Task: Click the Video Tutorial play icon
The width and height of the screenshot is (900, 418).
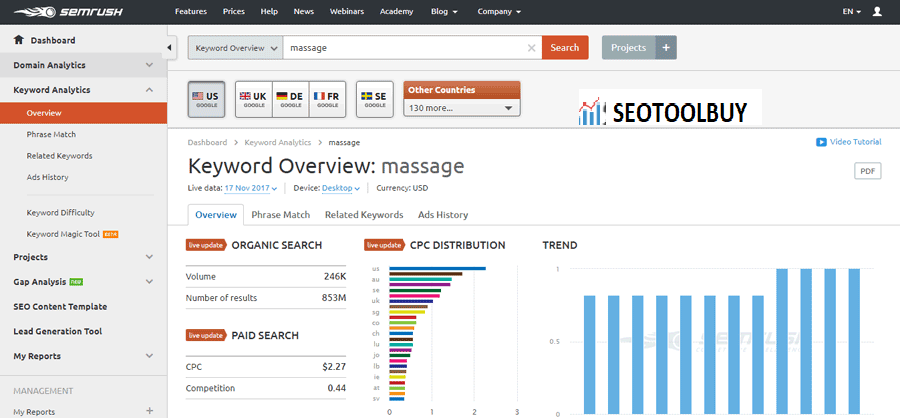Action: [821, 142]
